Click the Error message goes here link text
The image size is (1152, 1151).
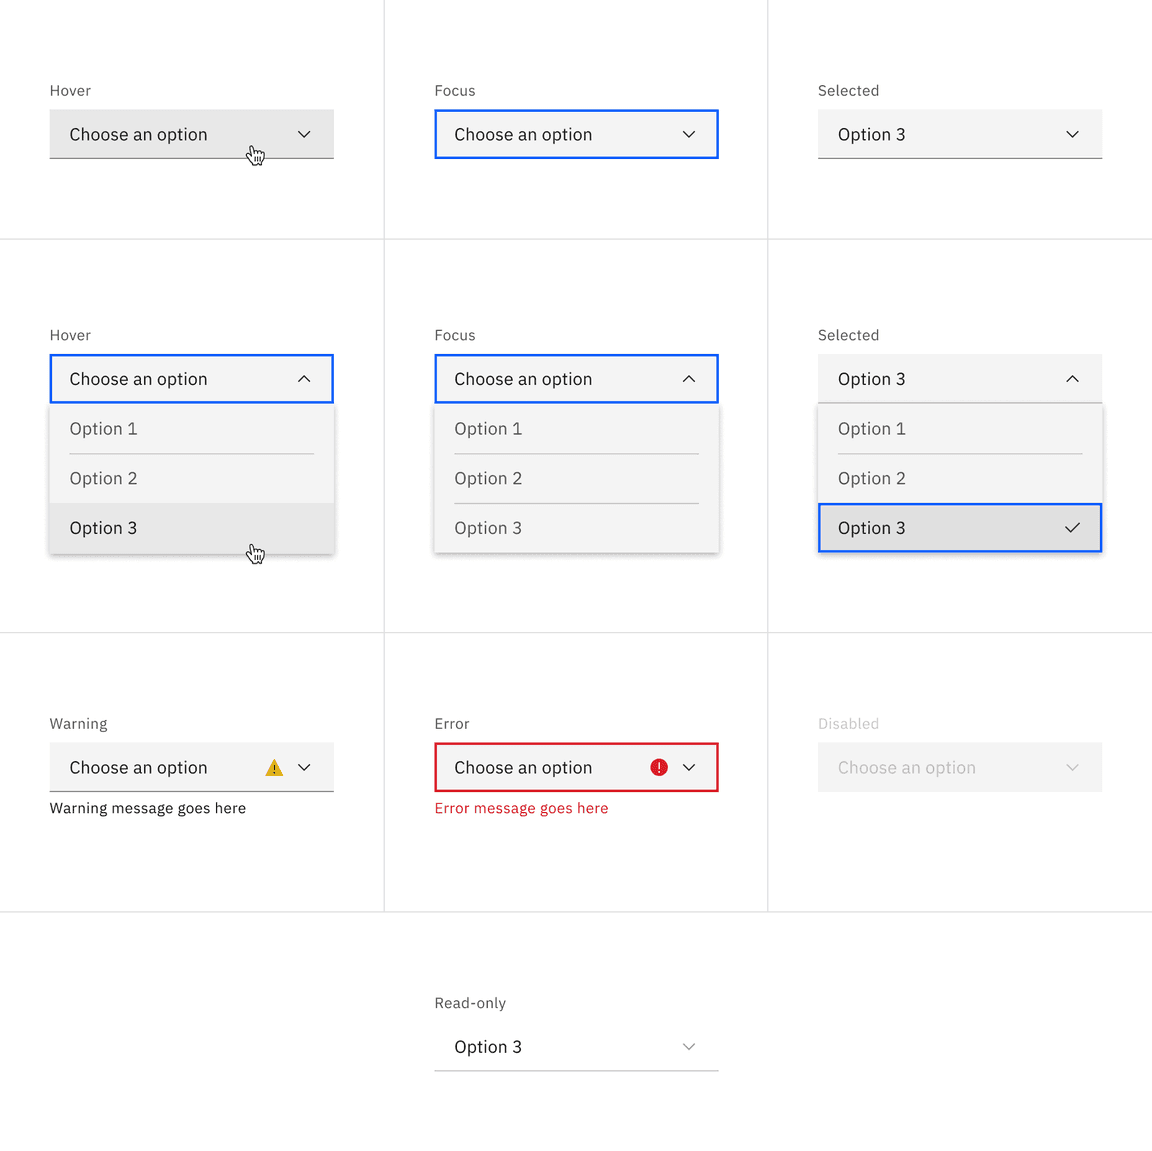click(x=521, y=808)
